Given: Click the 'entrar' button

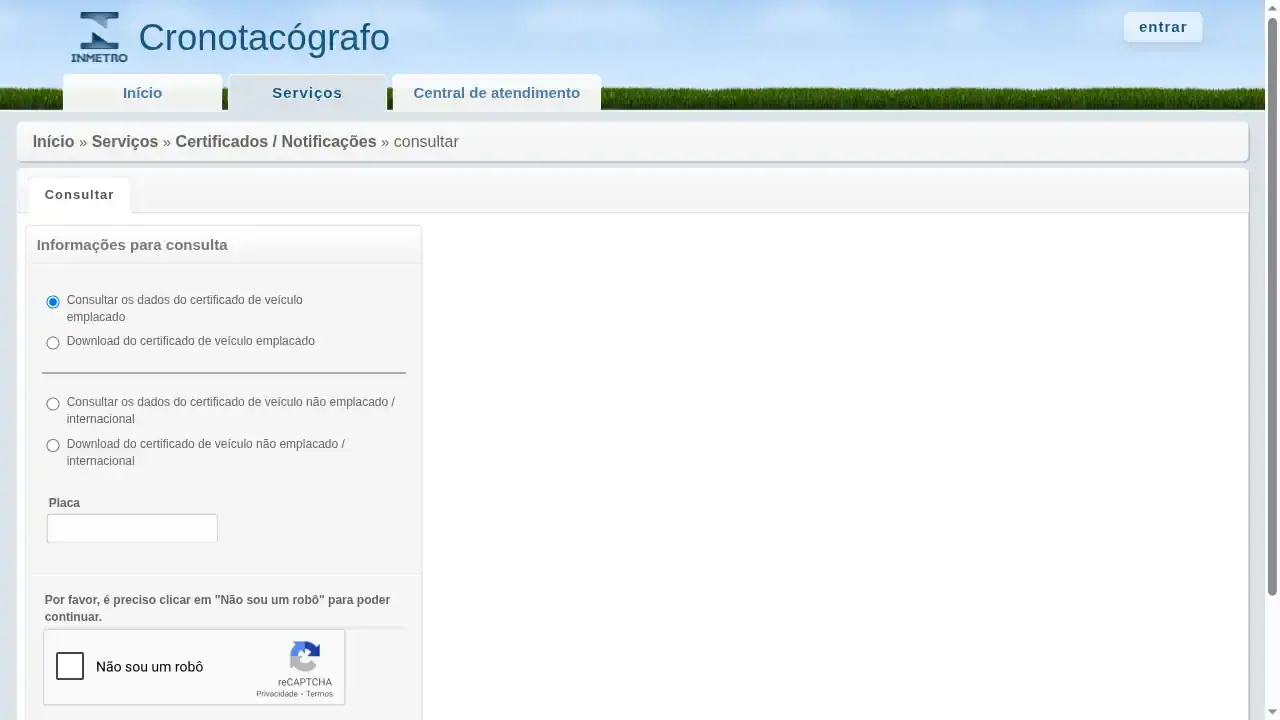Looking at the screenshot, I should point(1162,27).
